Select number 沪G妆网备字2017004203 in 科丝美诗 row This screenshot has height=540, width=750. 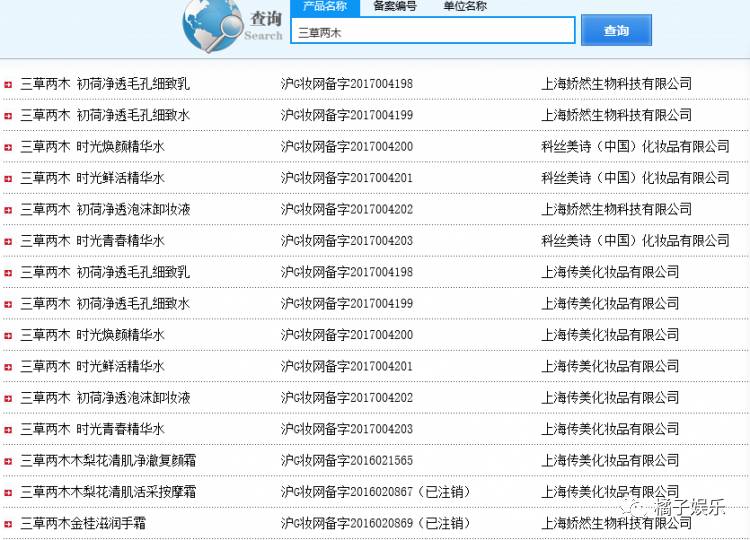pyautogui.click(x=347, y=241)
